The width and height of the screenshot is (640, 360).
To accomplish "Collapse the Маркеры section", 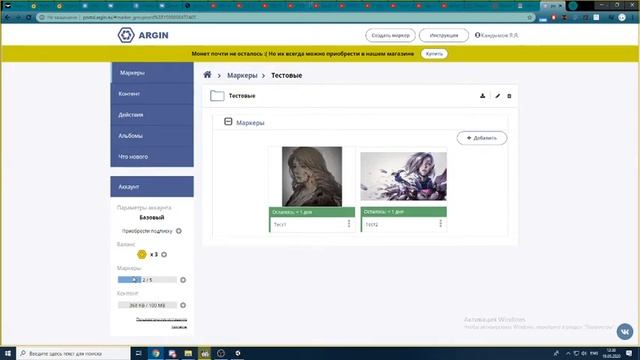I will (x=228, y=122).
